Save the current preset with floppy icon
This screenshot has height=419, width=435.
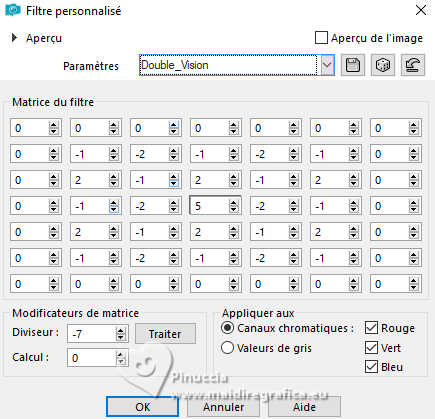[x=353, y=65]
